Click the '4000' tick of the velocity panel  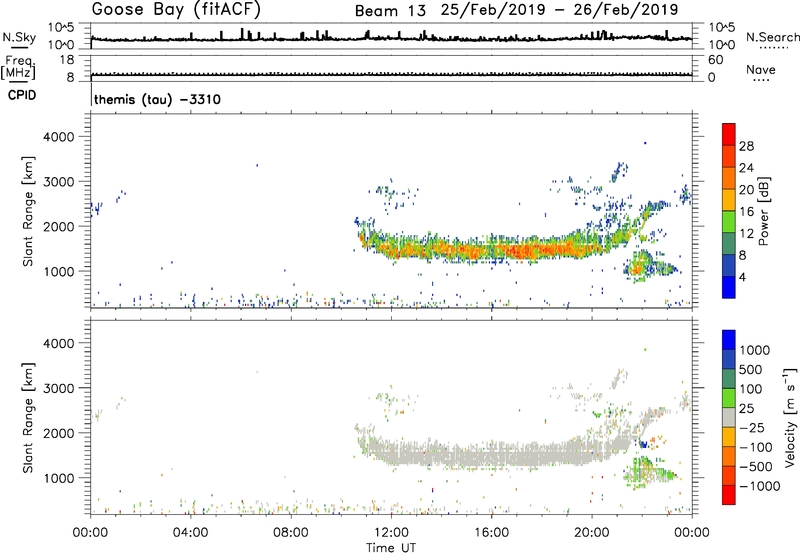click(59, 343)
